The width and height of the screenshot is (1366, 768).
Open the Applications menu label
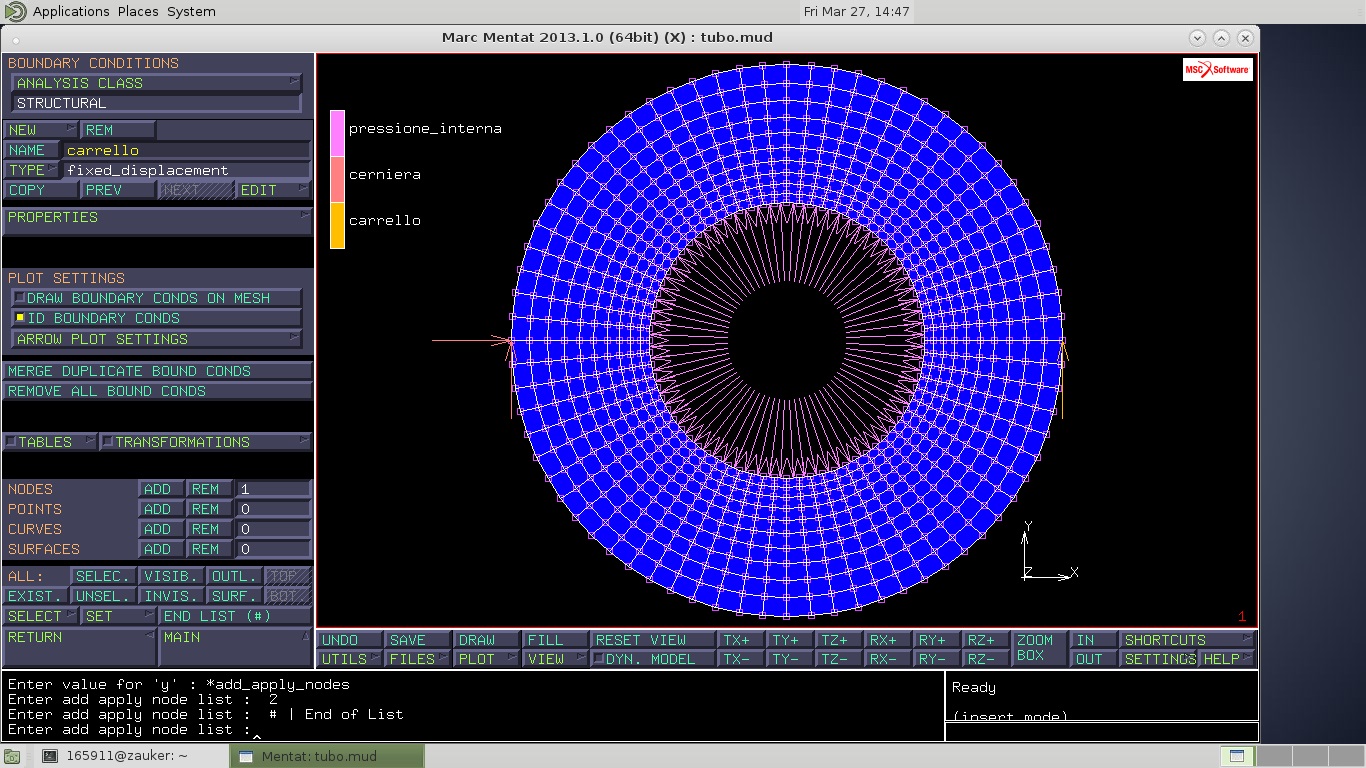click(x=71, y=11)
